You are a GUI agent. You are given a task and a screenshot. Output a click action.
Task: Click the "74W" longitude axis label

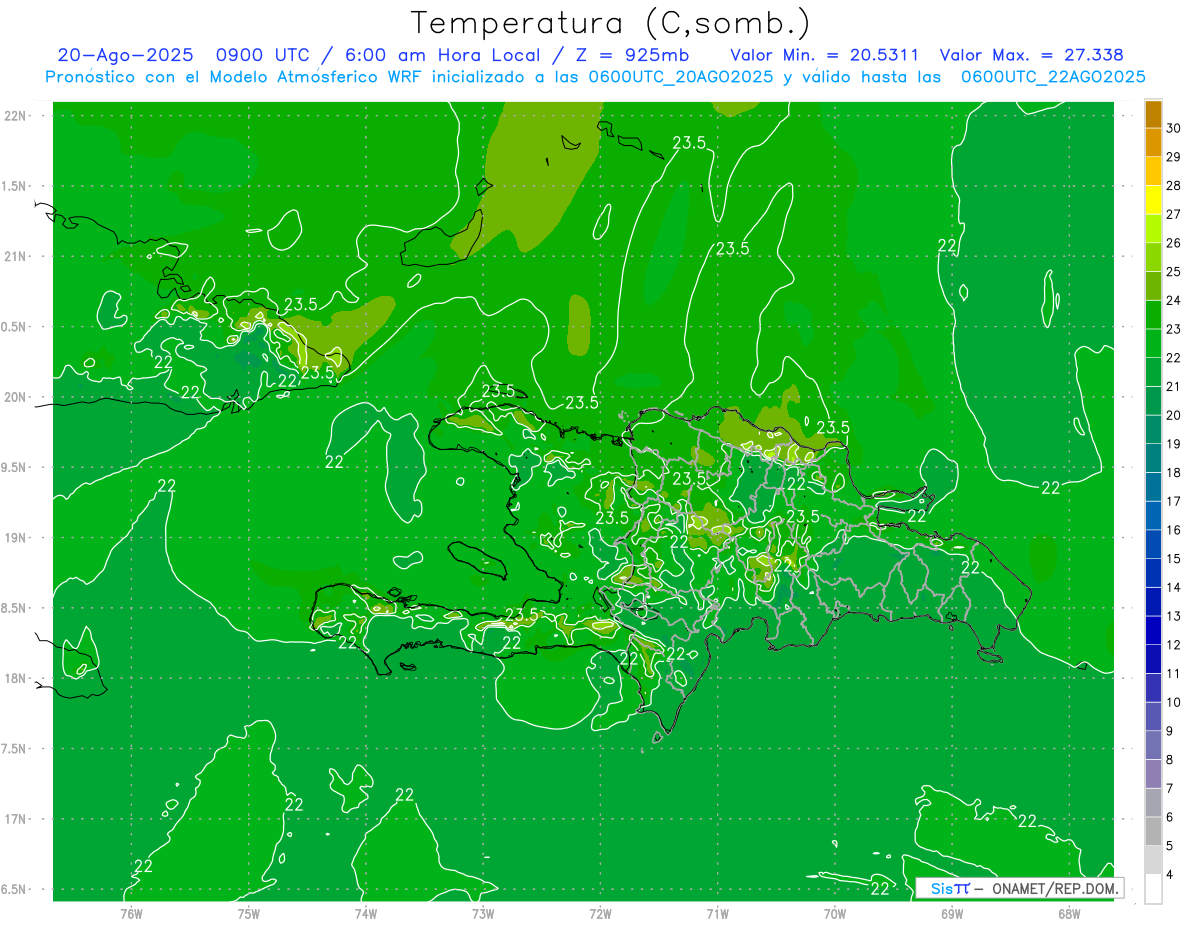(365, 913)
